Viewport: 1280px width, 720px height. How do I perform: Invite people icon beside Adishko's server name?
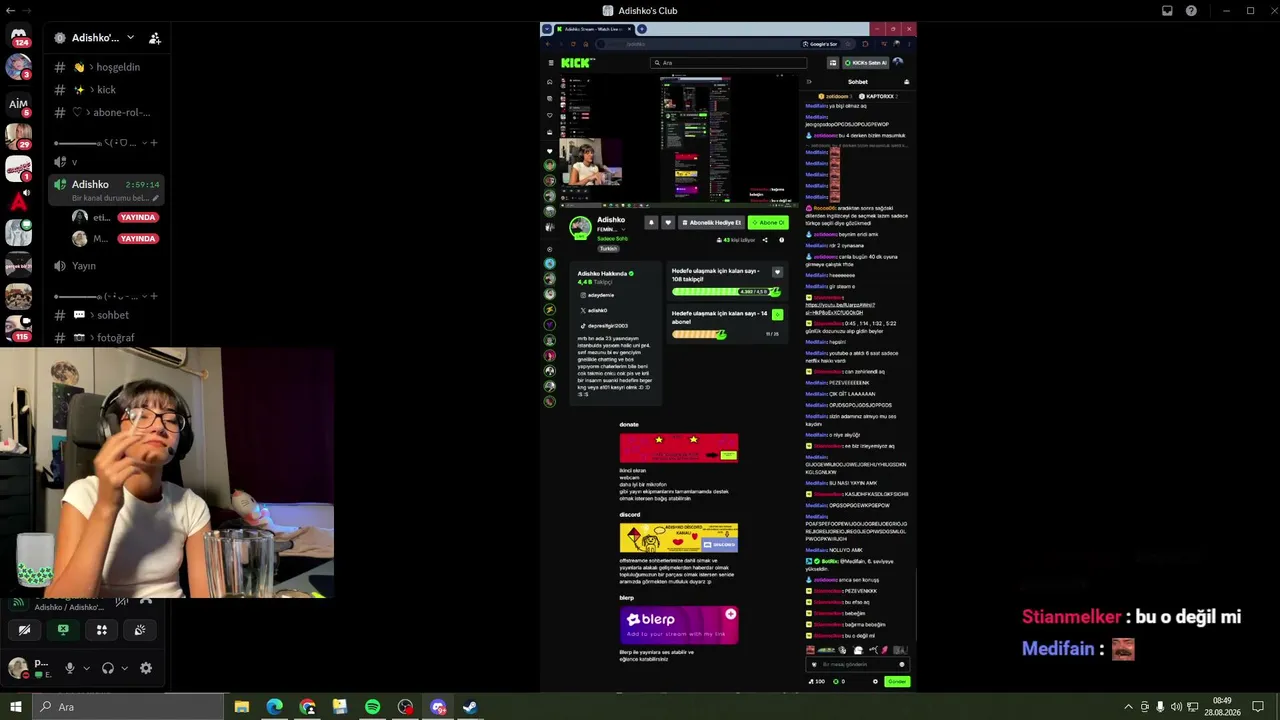(155, 38)
